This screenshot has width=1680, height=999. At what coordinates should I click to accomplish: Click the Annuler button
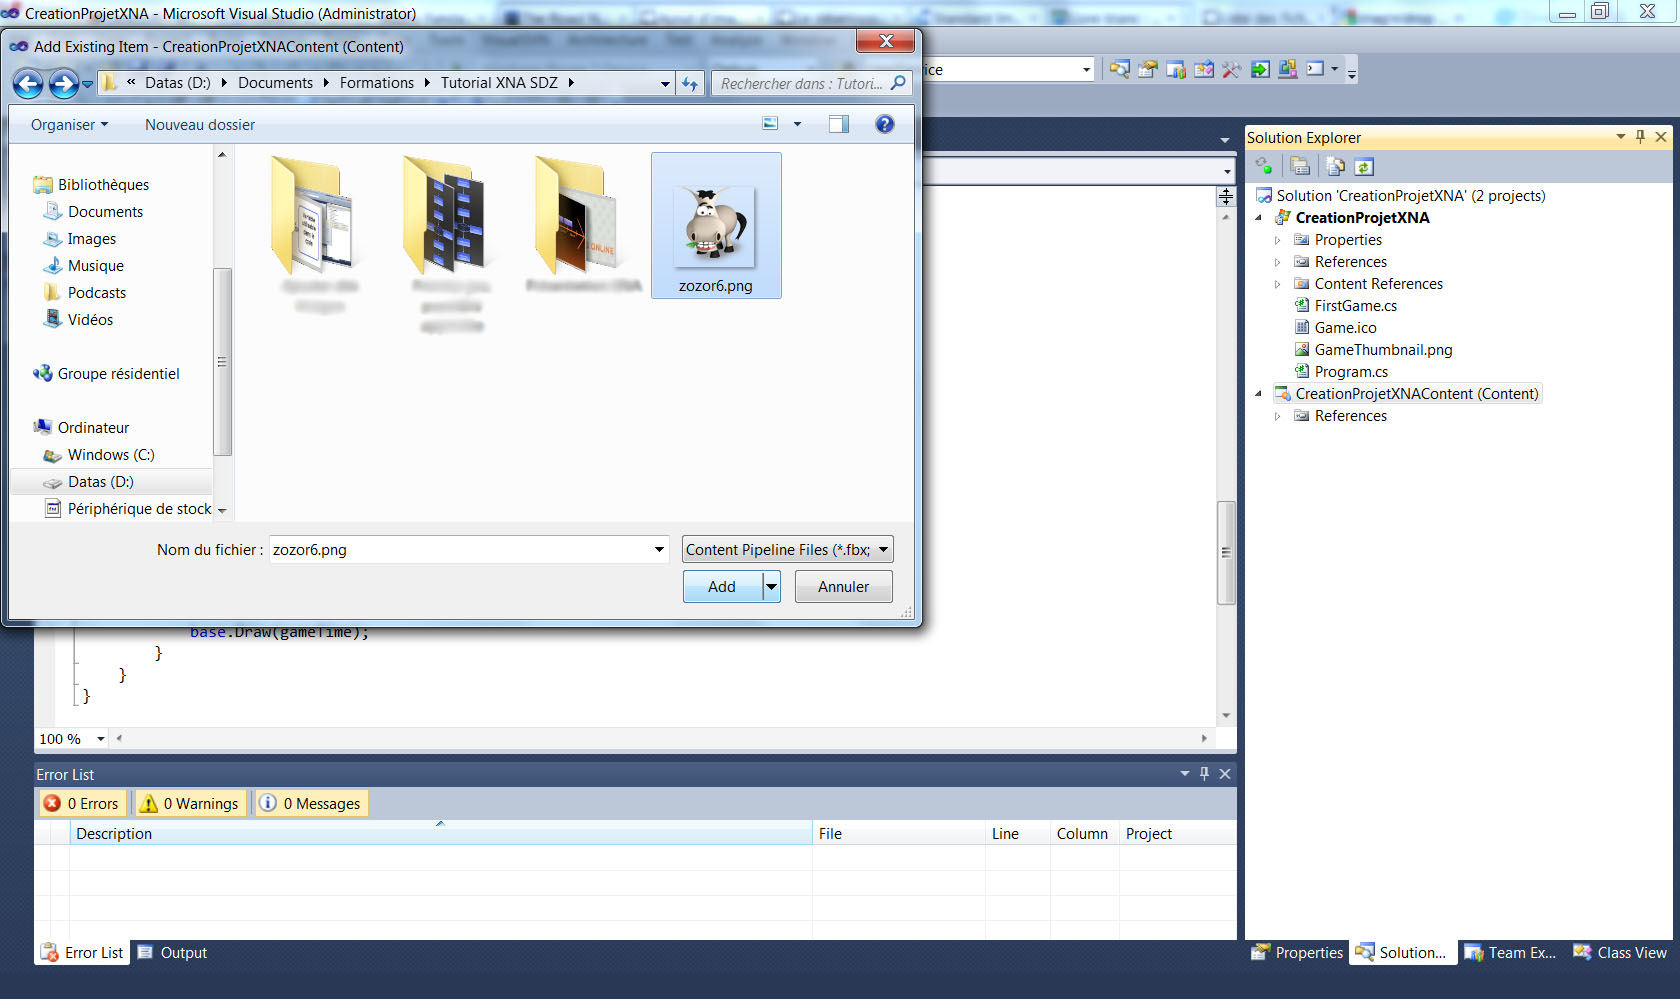tap(844, 586)
